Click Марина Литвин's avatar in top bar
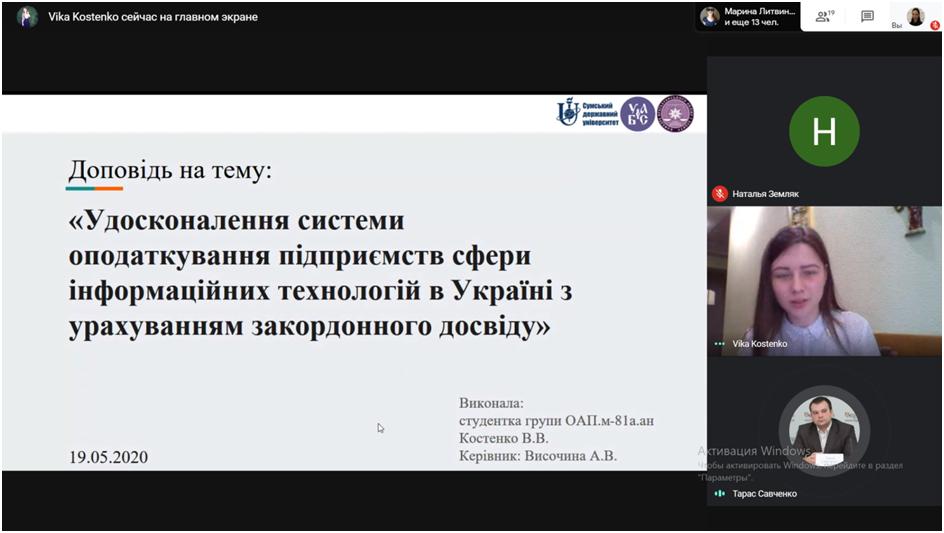944x533 pixels. [710, 16]
